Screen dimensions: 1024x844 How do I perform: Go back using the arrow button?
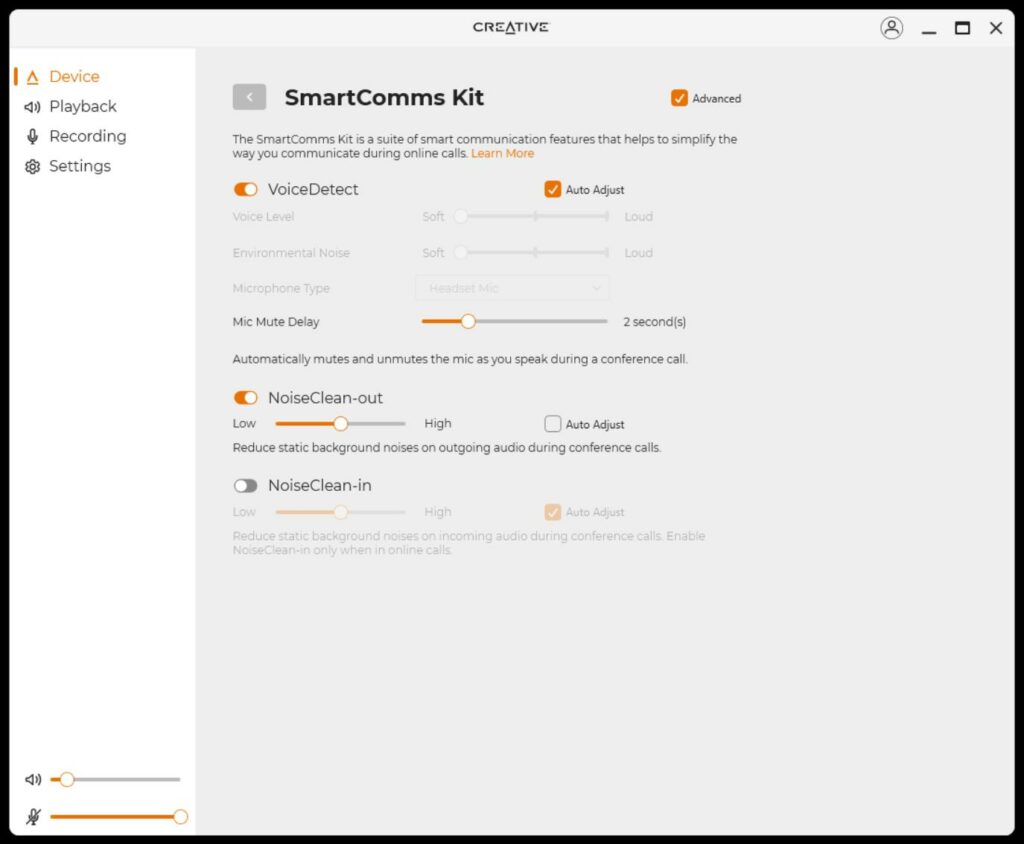pyautogui.click(x=249, y=97)
